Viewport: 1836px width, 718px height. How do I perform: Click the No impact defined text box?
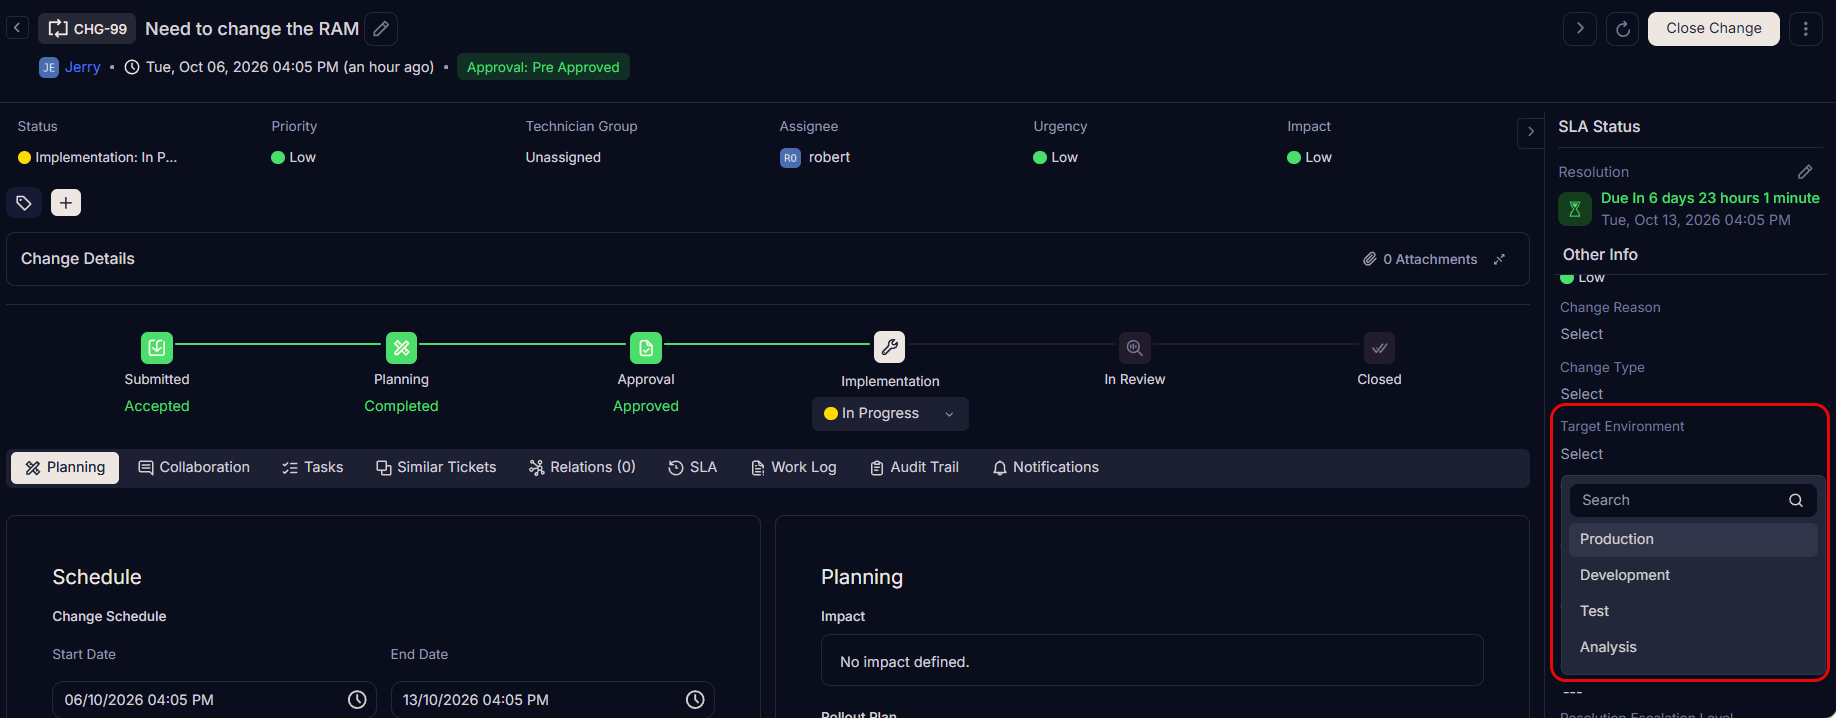tap(1152, 661)
